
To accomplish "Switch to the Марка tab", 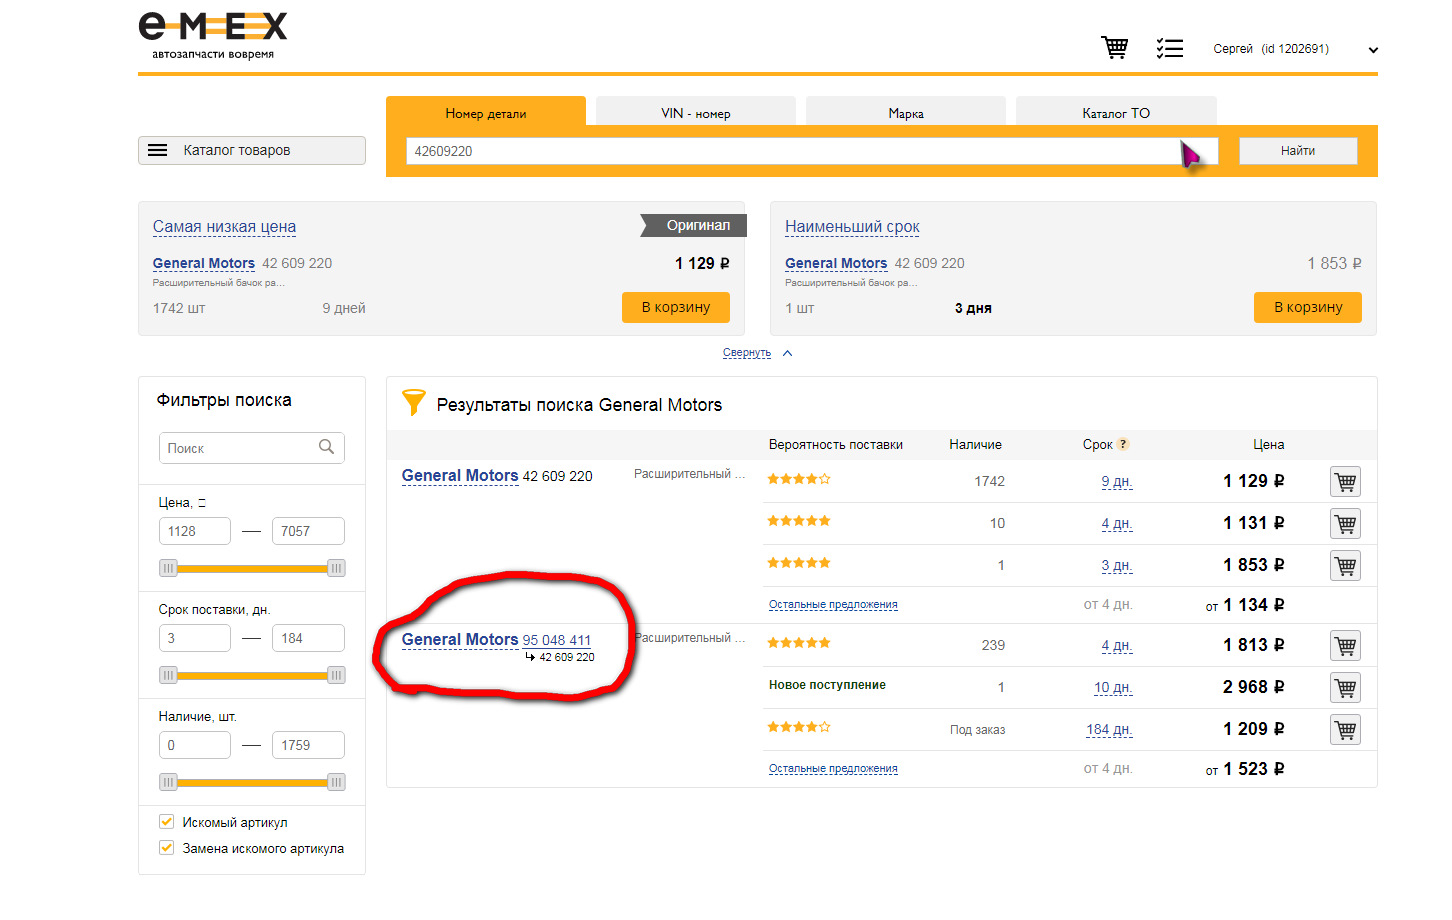I will click(x=906, y=113).
